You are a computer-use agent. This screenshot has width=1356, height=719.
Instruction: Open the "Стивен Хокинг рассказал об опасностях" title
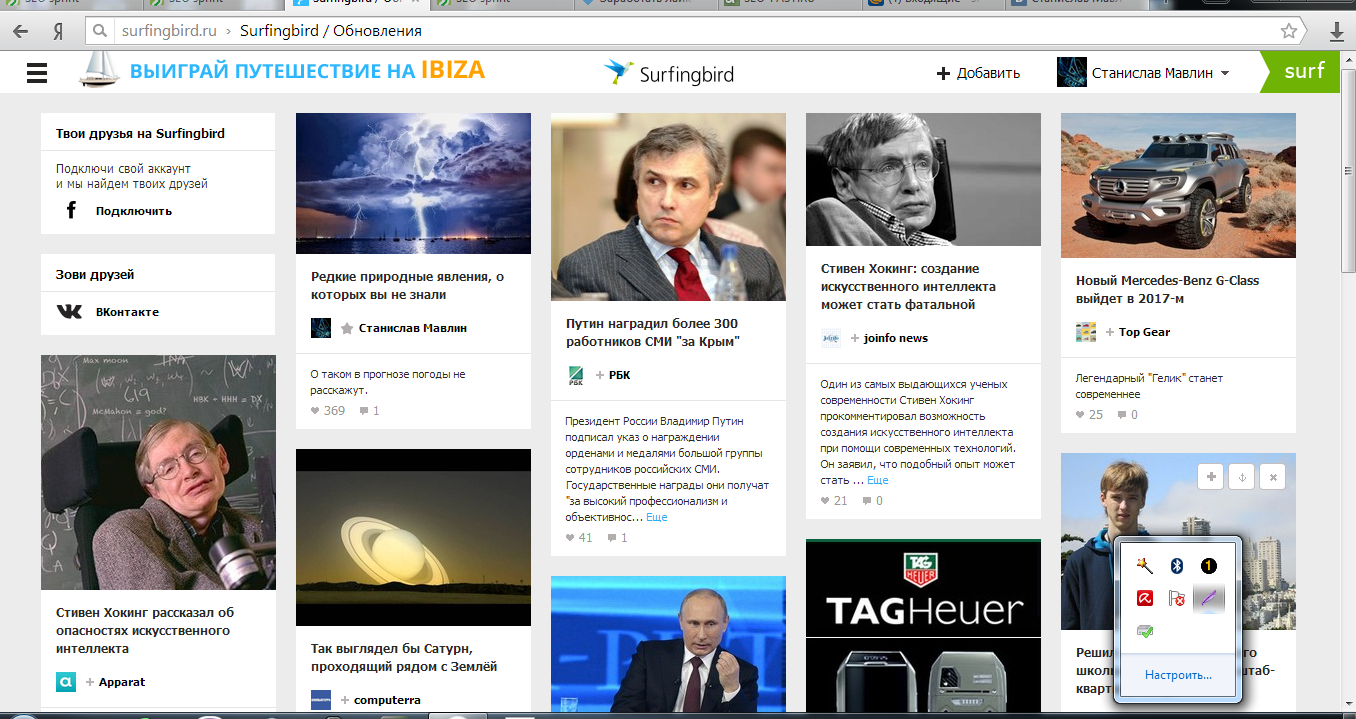(x=145, y=631)
